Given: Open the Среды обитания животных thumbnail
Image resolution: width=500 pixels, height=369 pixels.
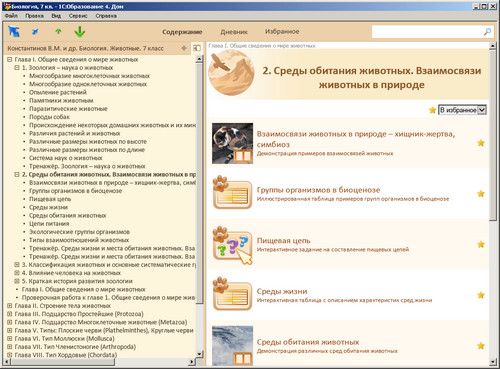Looking at the screenshot, I should point(232,346).
